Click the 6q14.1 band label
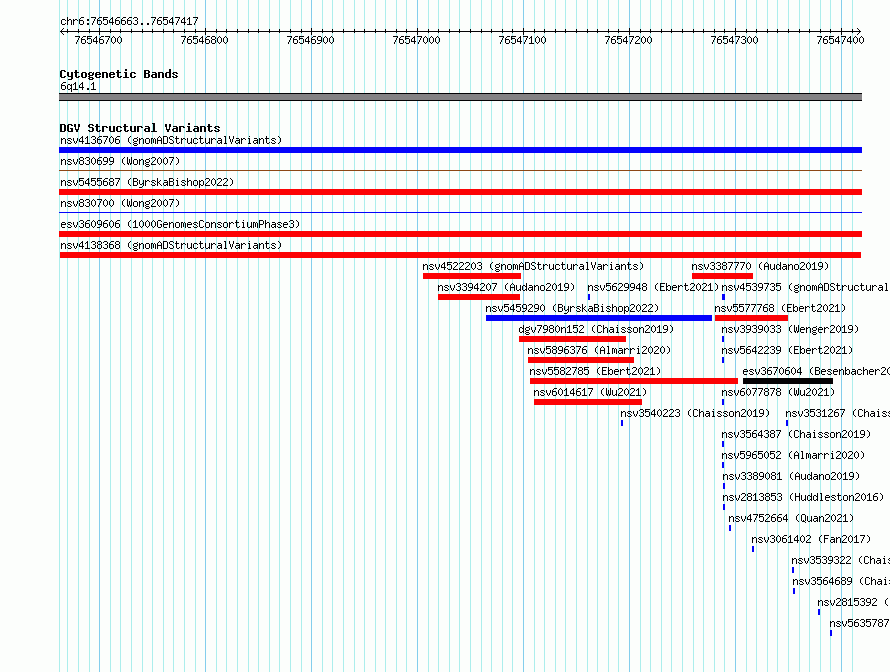 pos(78,86)
